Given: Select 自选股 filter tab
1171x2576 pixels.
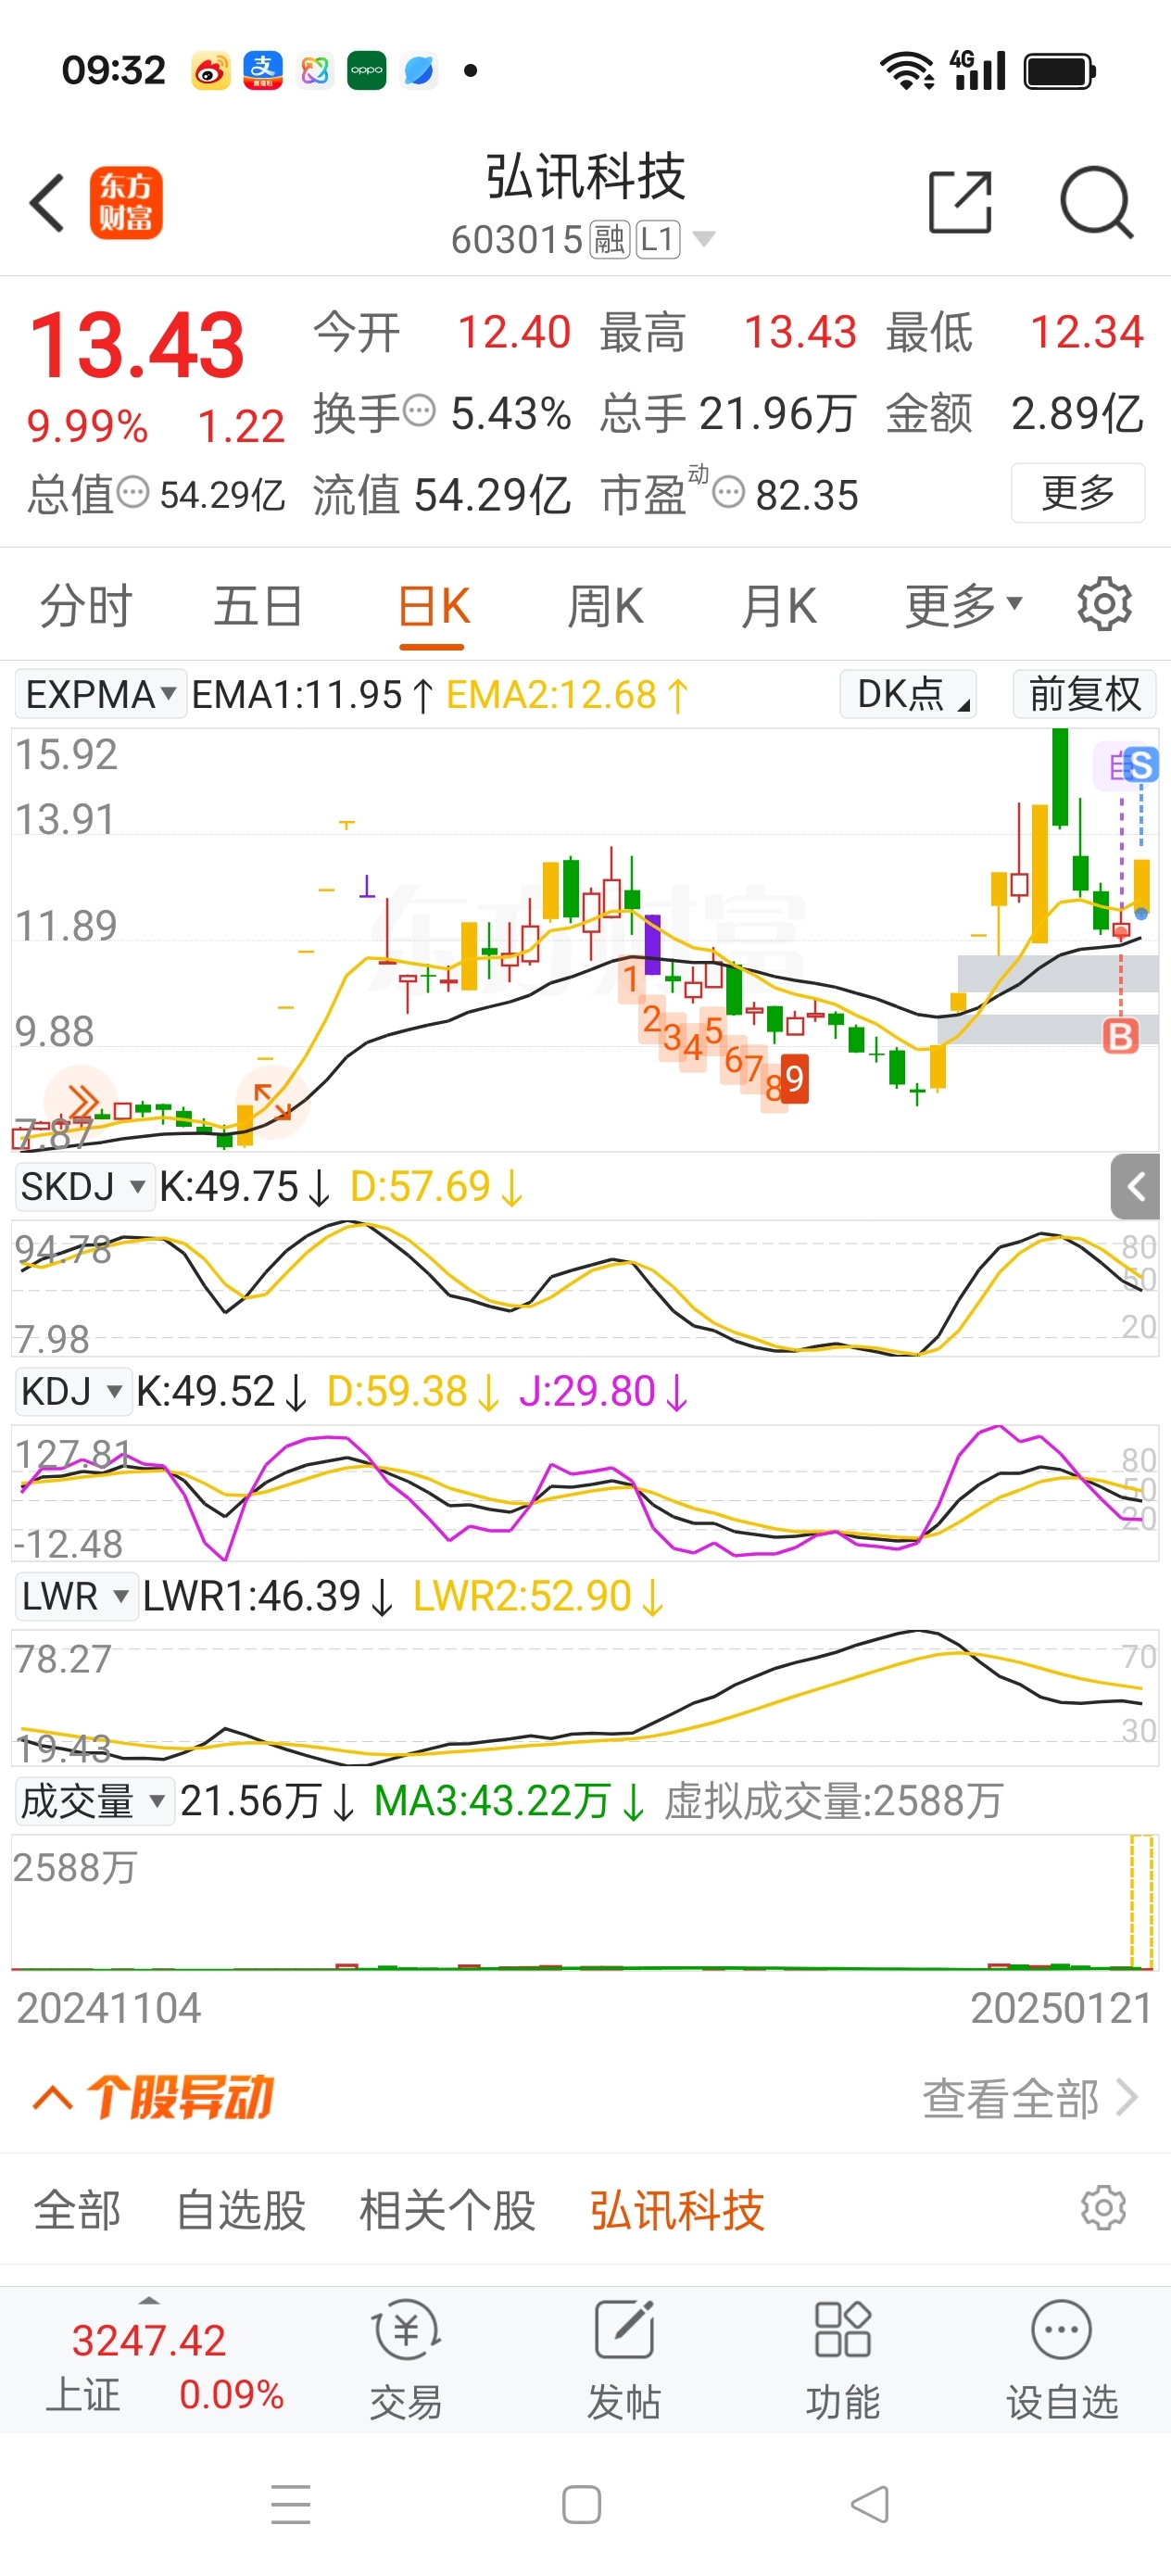Looking at the screenshot, I should pos(241,2209).
